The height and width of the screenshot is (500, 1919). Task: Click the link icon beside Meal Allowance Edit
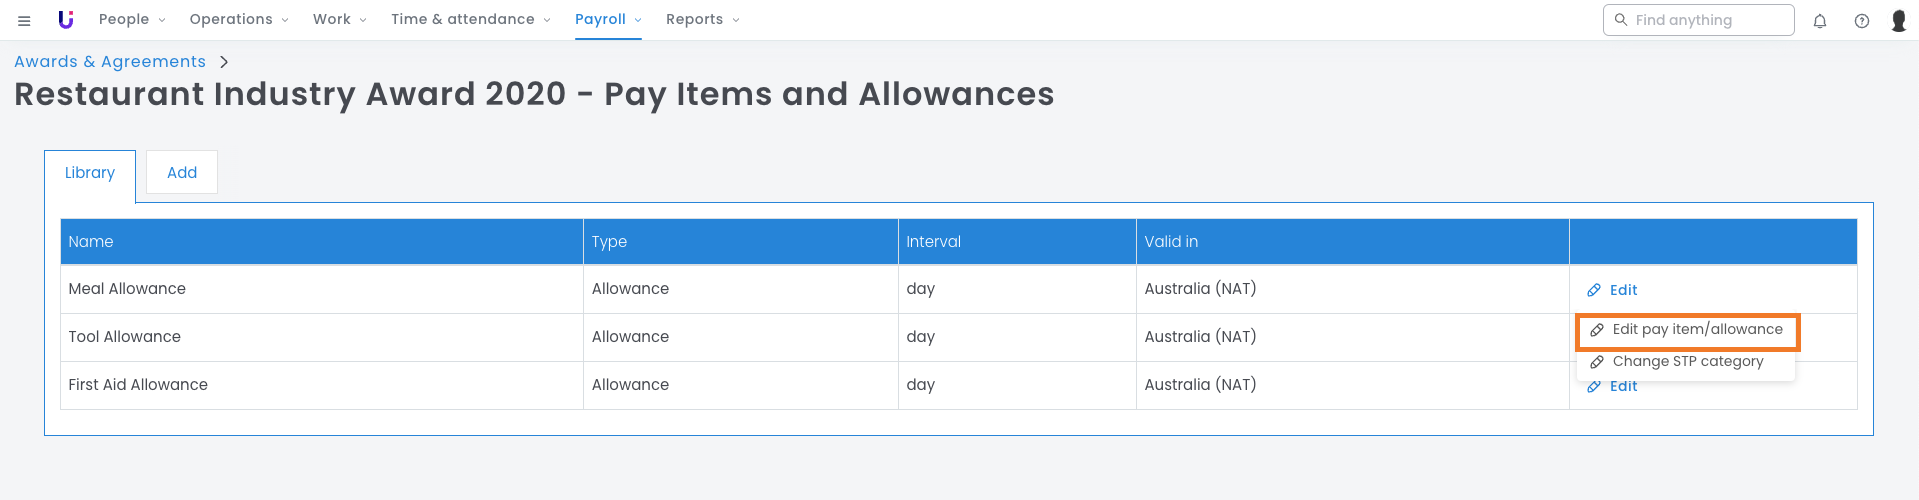1594,290
